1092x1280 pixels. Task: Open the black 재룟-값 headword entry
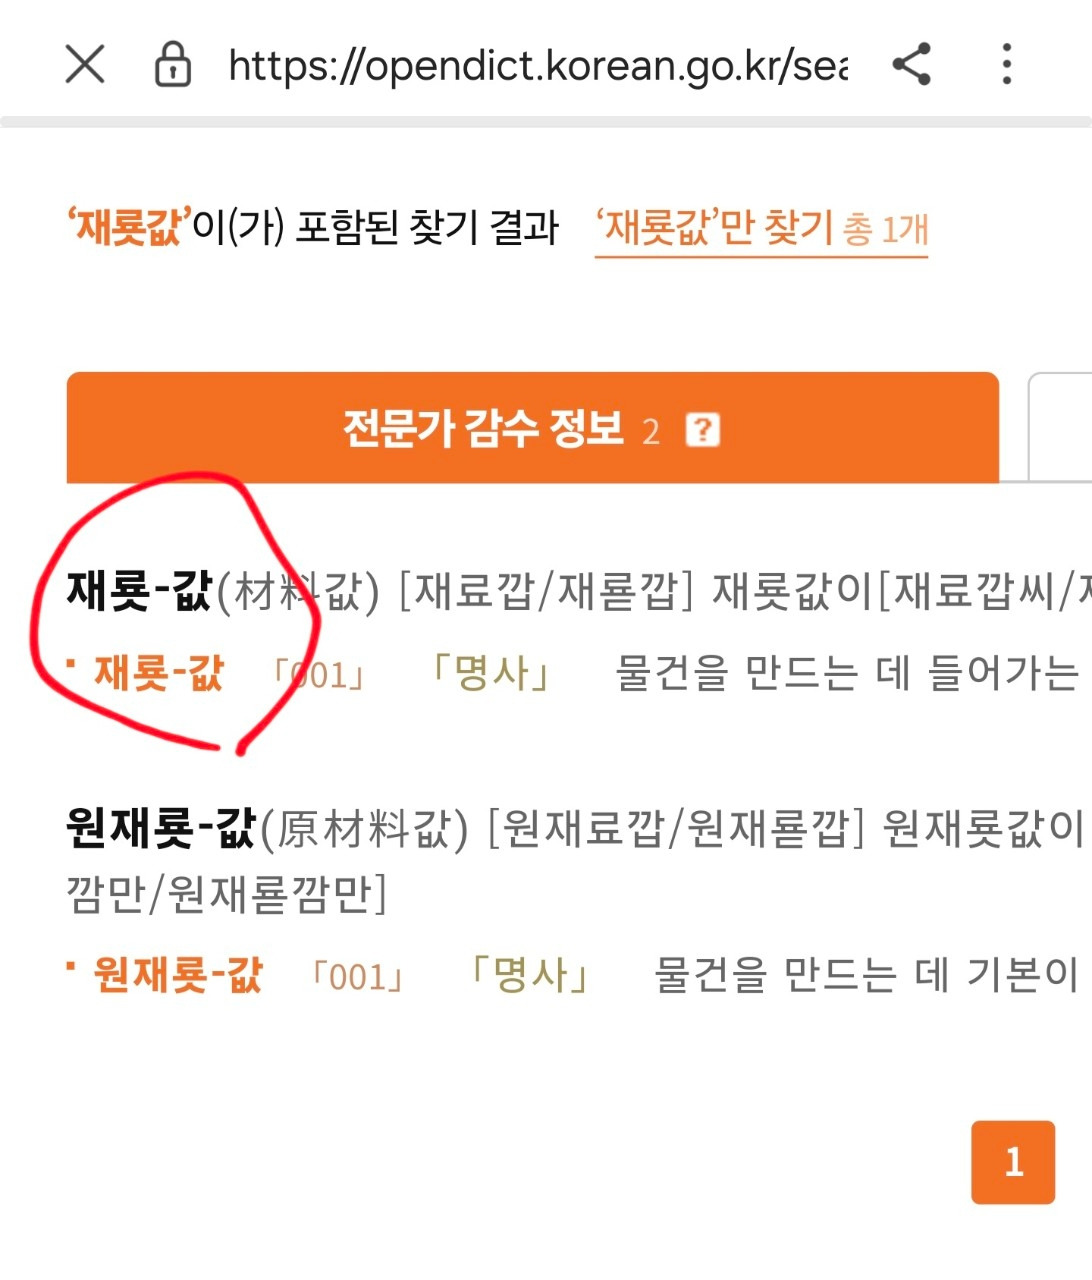tap(140, 591)
